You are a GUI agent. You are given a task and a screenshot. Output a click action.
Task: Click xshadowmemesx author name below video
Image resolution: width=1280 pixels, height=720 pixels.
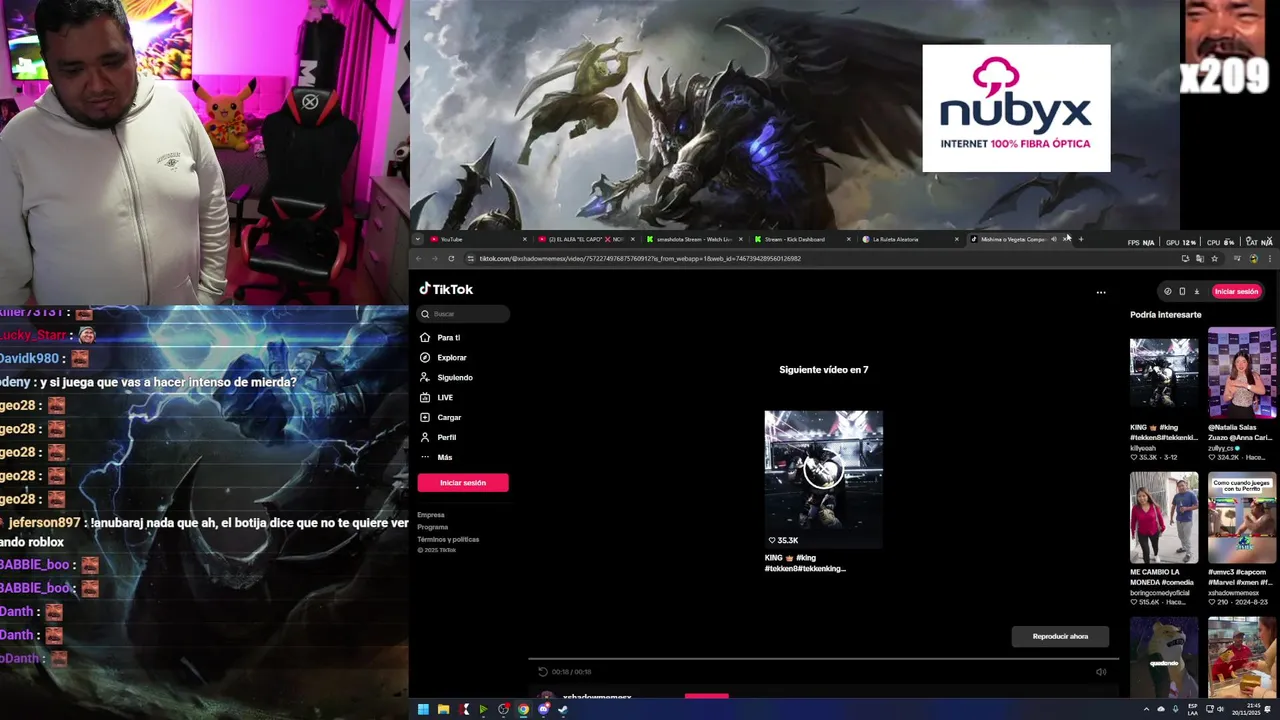click(x=597, y=697)
